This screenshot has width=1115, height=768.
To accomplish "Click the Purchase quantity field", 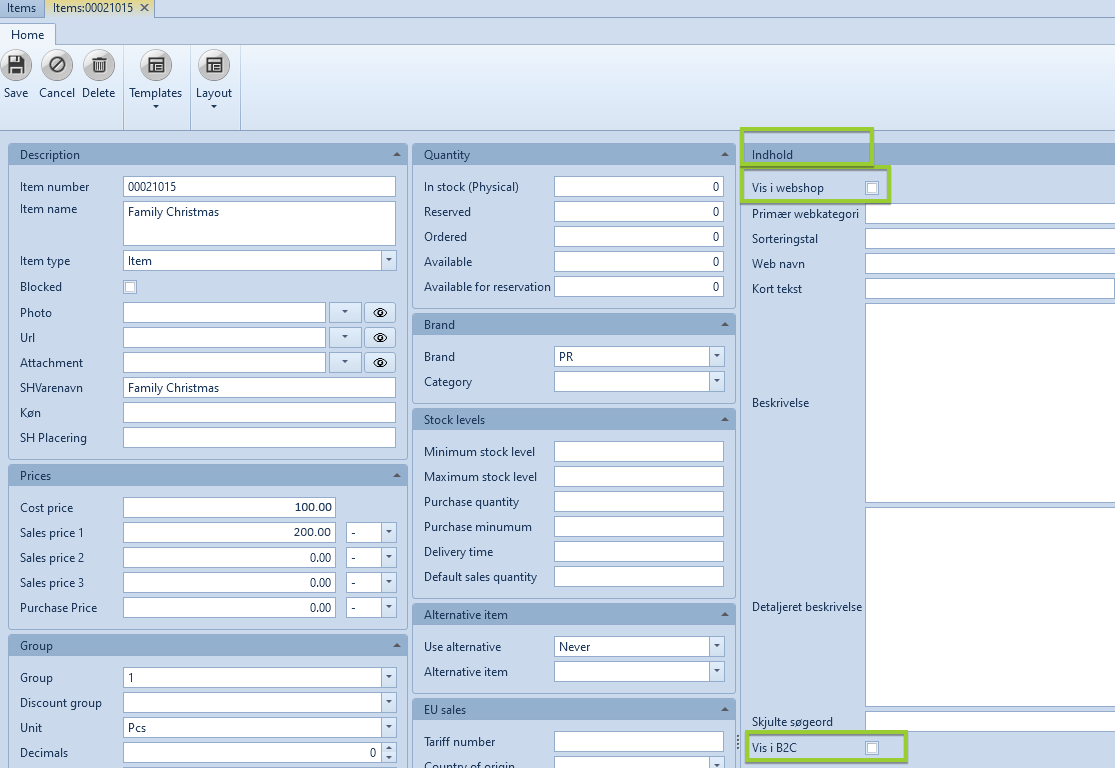I will (x=639, y=501).
